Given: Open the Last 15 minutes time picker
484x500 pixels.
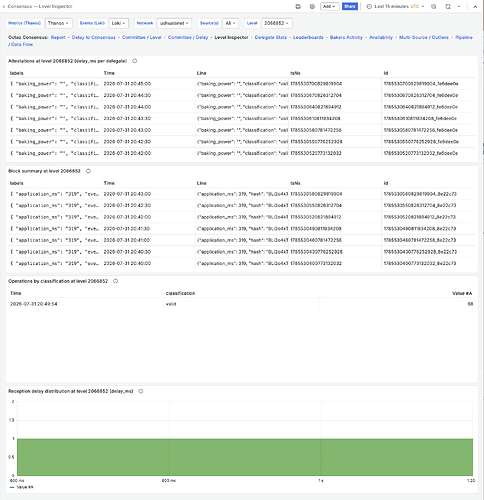Looking at the screenshot, I should pyautogui.click(x=395, y=6).
